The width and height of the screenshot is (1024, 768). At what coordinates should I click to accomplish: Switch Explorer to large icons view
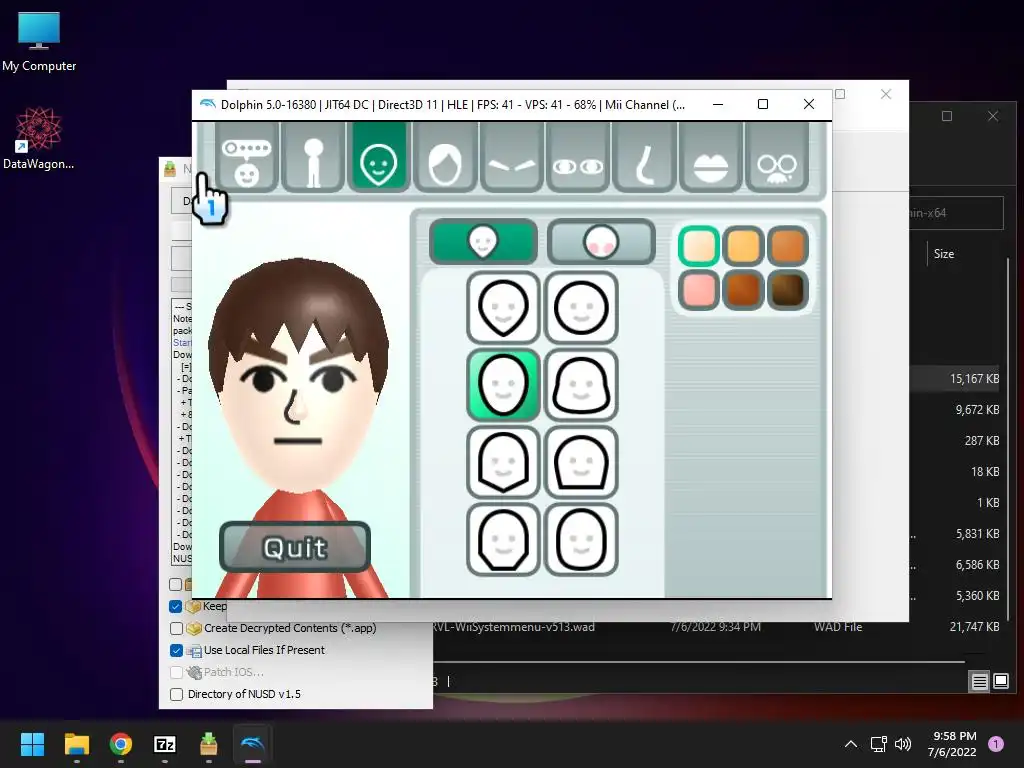[1001, 682]
